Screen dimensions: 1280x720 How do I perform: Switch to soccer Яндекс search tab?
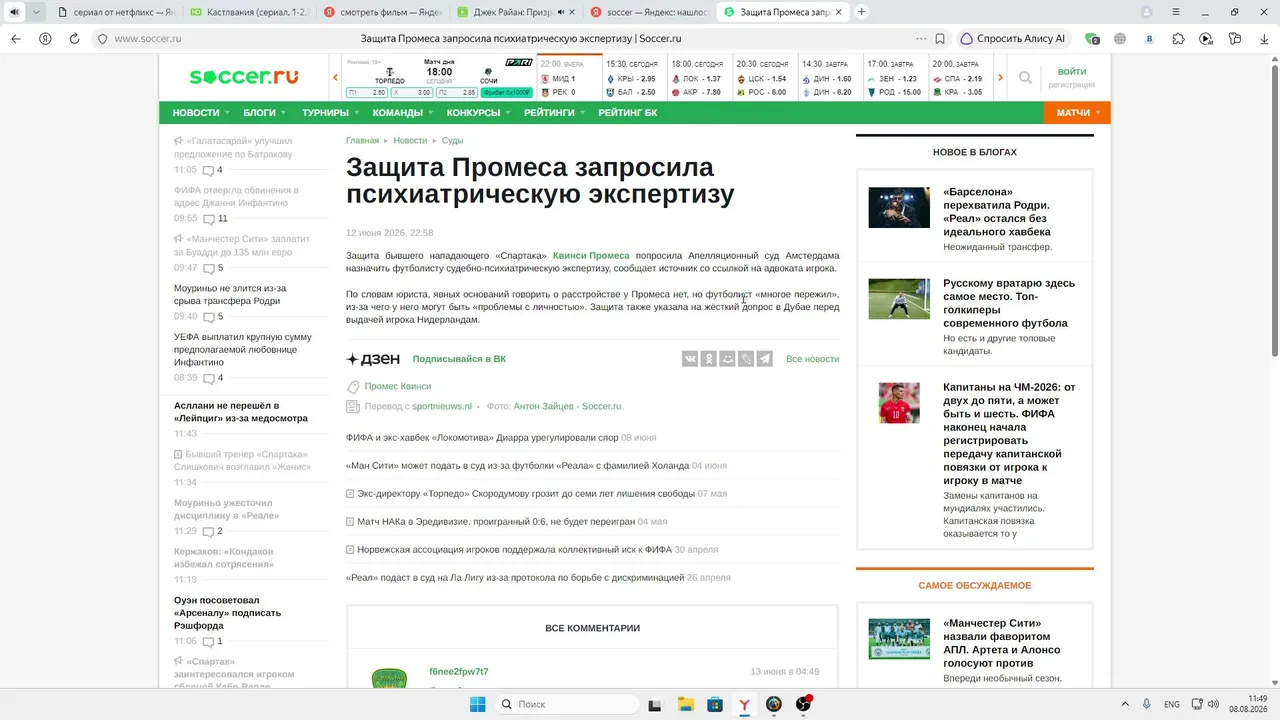(x=648, y=12)
